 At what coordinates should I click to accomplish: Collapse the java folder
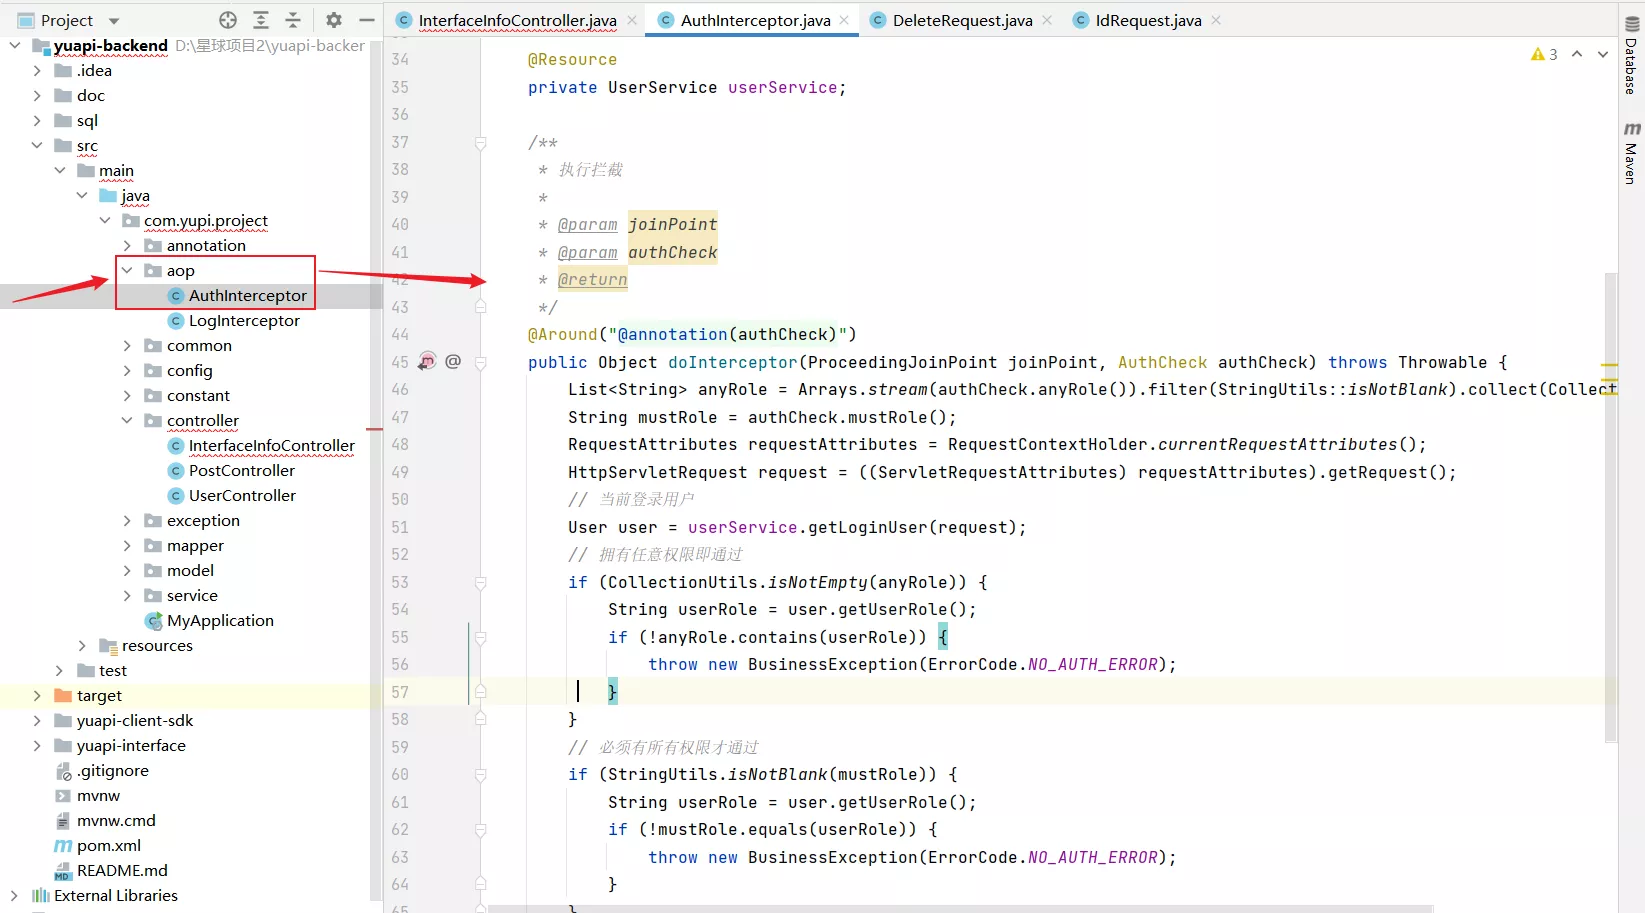pyautogui.click(x=82, y=195)
